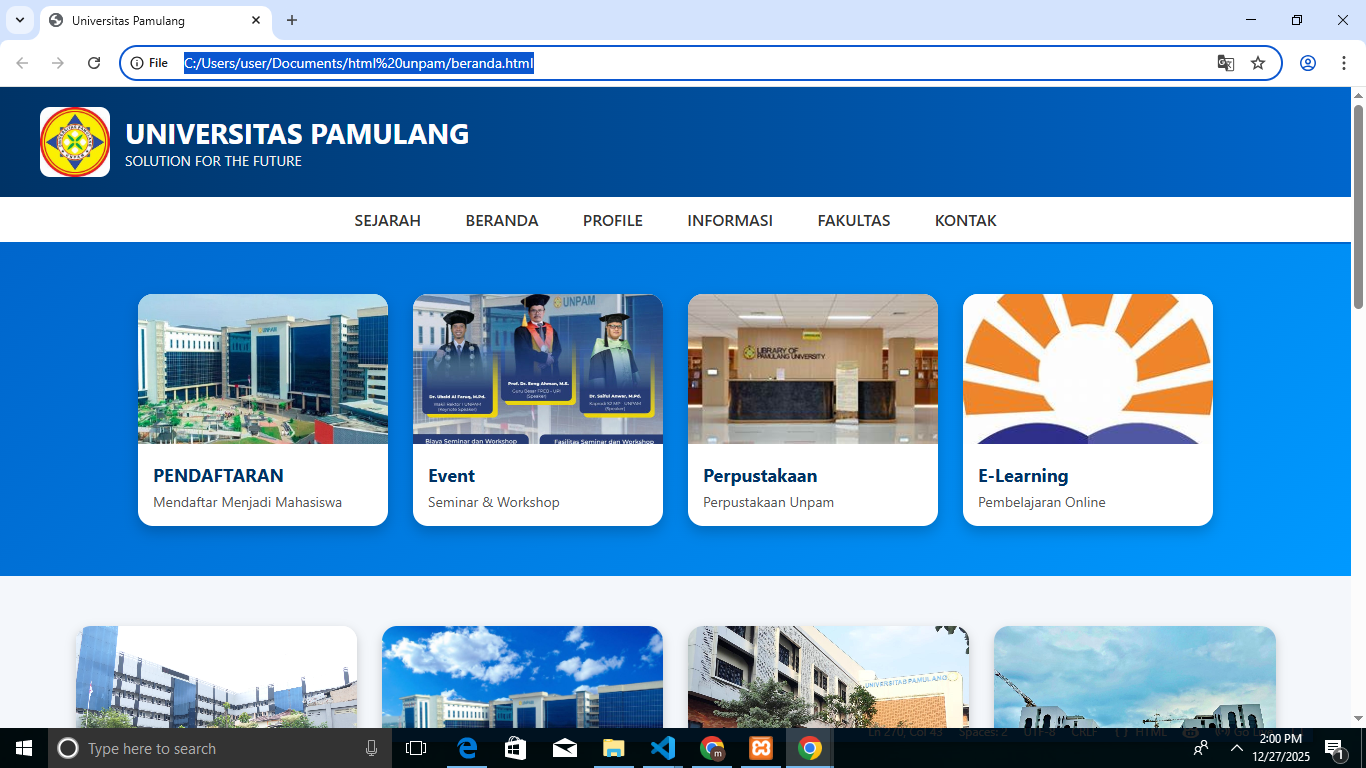Open the E-Learning sun logo image
The width and height of the screenshot is (1366, 768).
tap(1088, 369)
